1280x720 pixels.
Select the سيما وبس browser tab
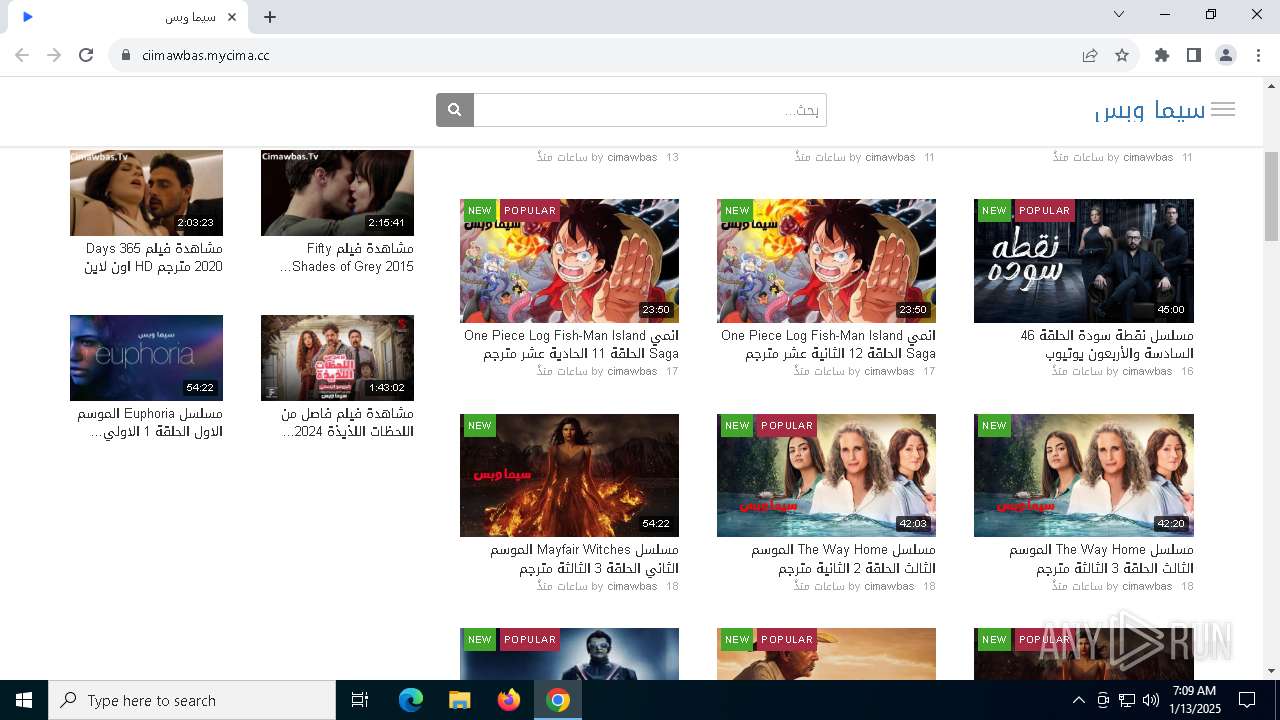(128, 17)
